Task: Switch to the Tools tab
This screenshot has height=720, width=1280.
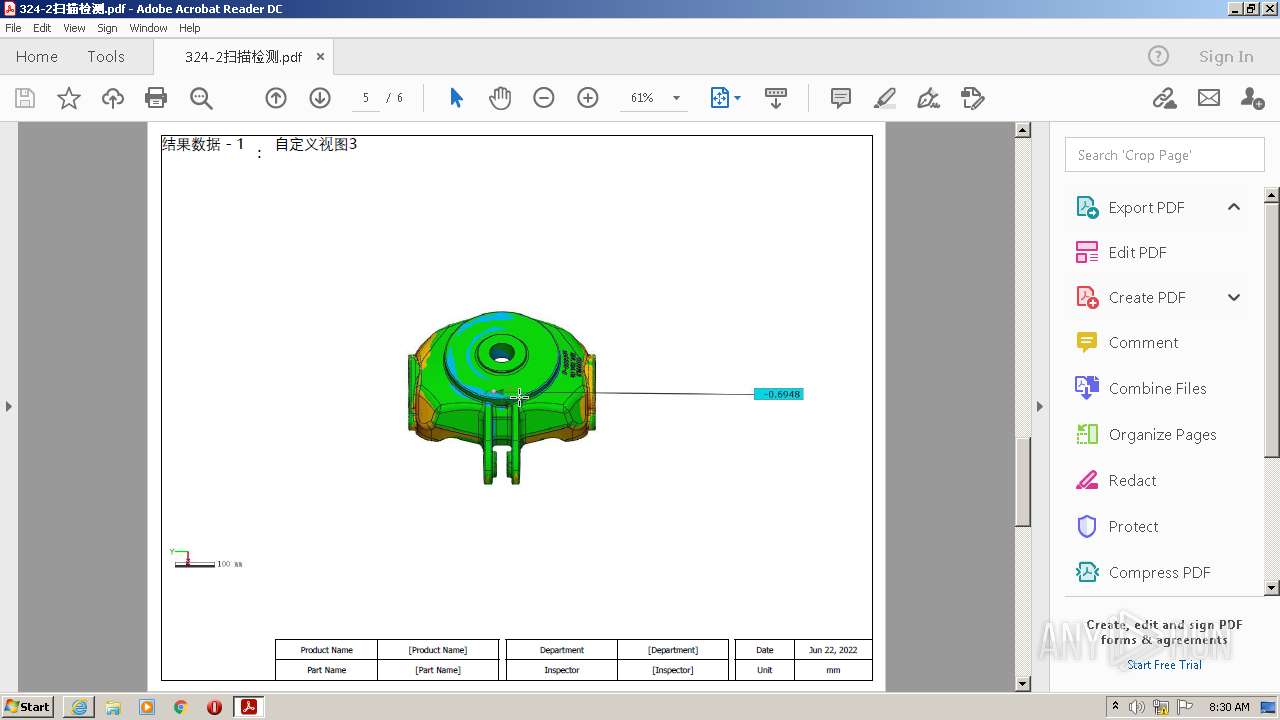Action: tap(106, 56)
